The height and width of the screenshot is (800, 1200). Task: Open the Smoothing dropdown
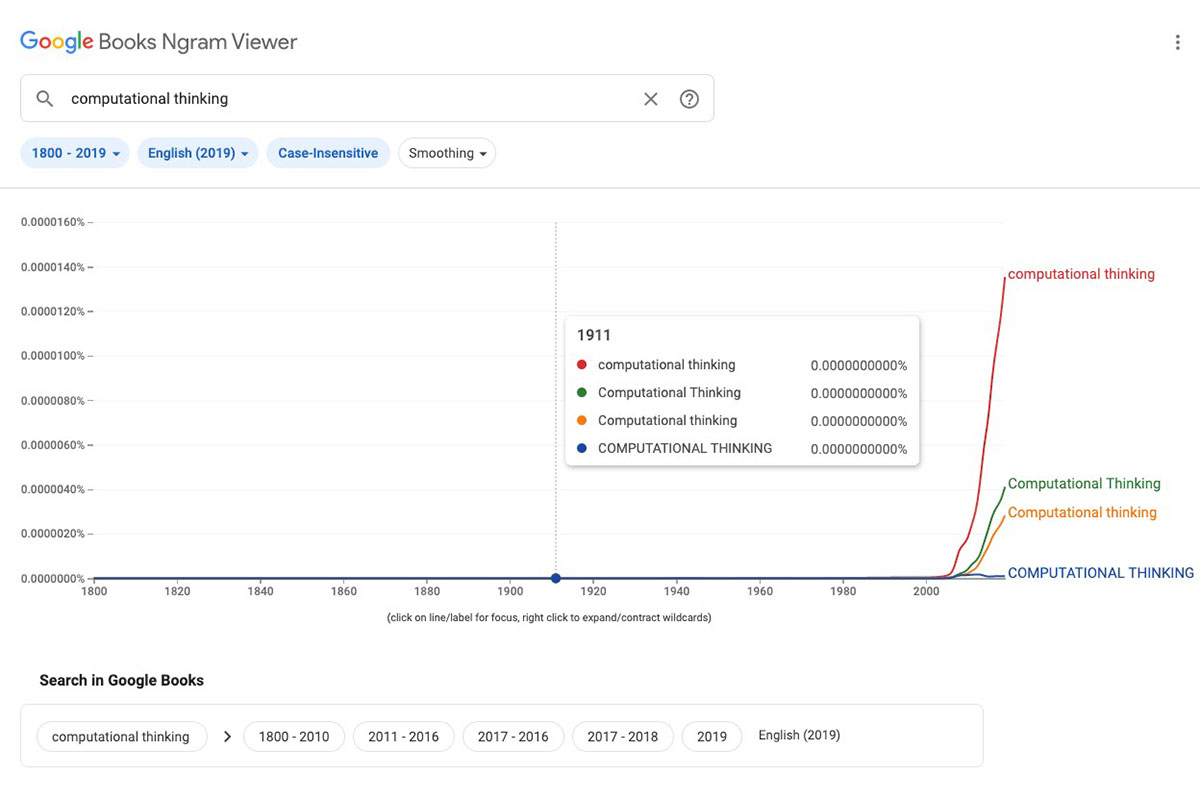point(447,153)
